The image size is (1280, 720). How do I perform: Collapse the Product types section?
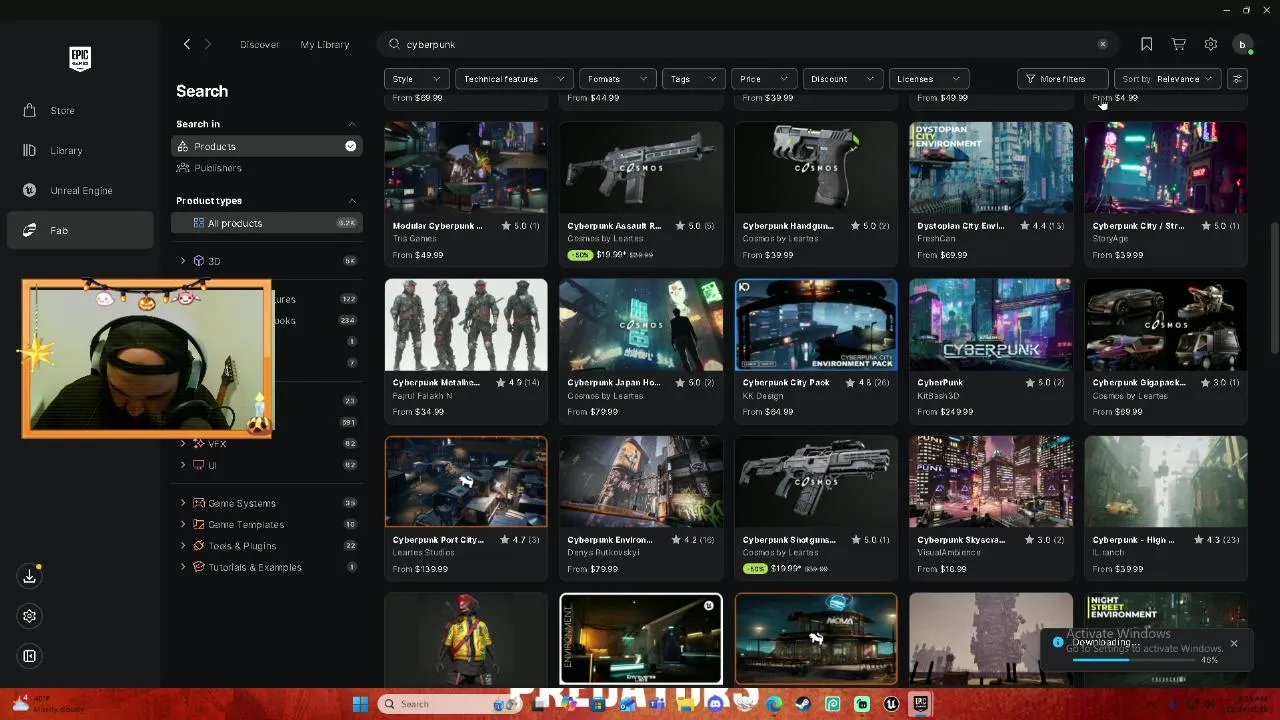[351, 201]
